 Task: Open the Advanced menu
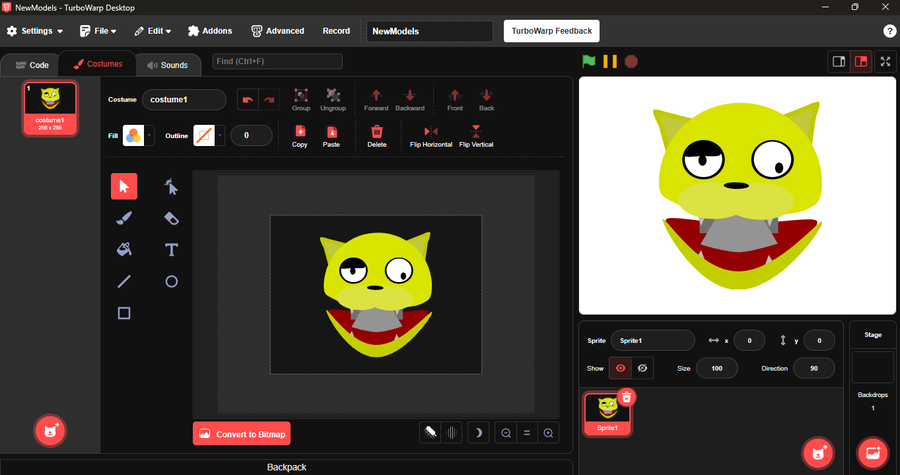pos(278,31)
